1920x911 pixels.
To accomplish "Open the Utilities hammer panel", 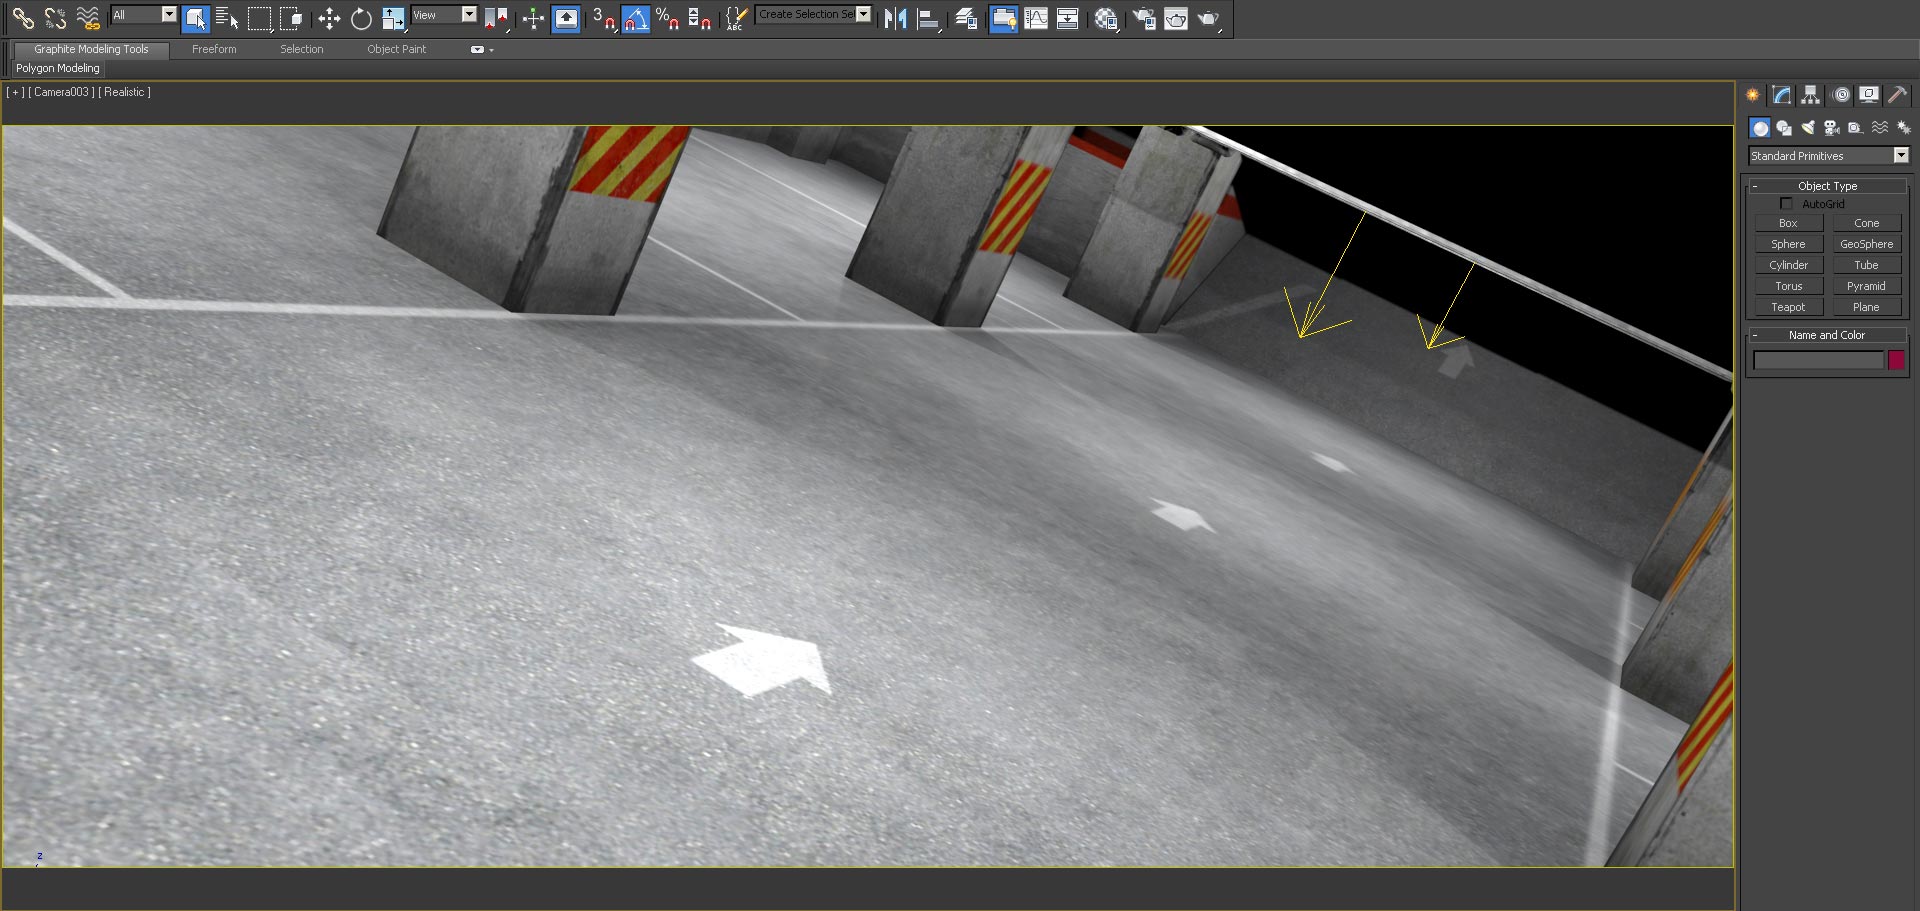I will point(1897,95).
